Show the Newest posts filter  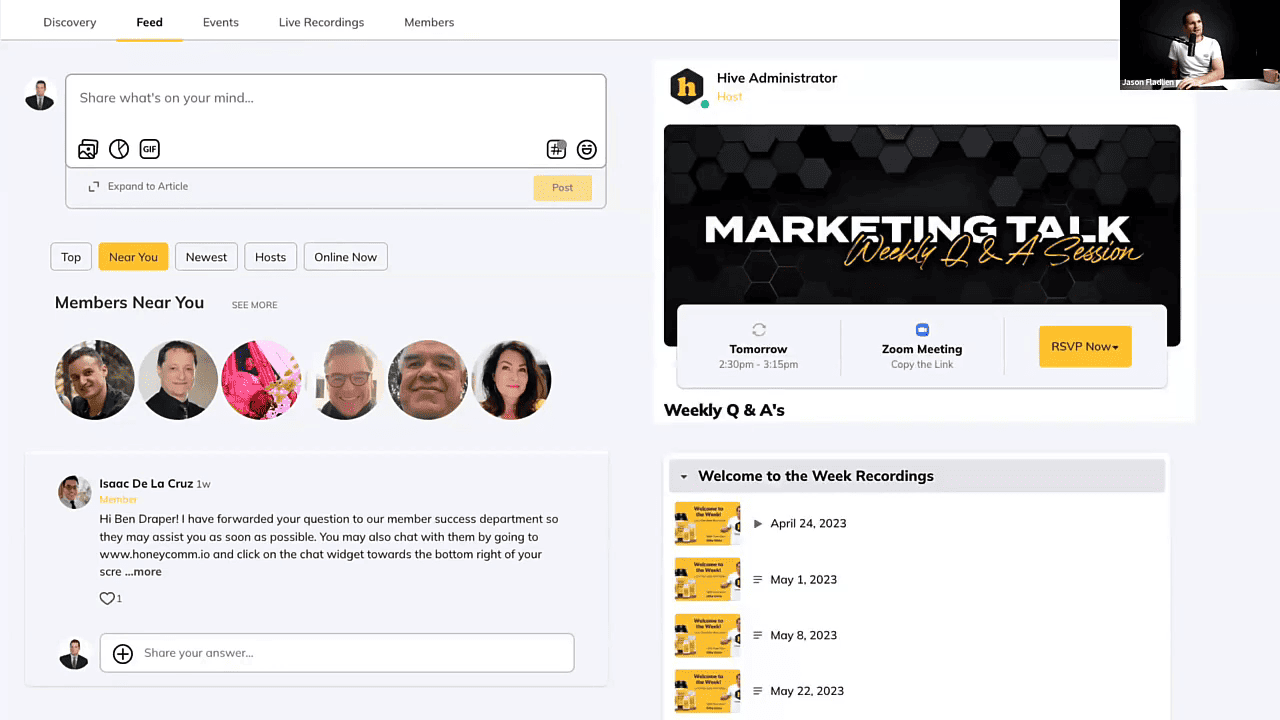tap(206, 257)
